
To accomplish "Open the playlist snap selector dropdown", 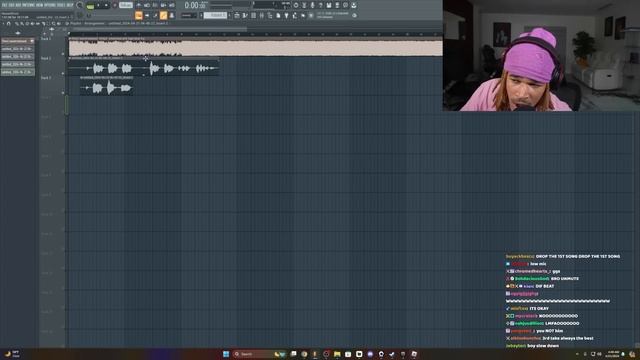I will 189,15.
